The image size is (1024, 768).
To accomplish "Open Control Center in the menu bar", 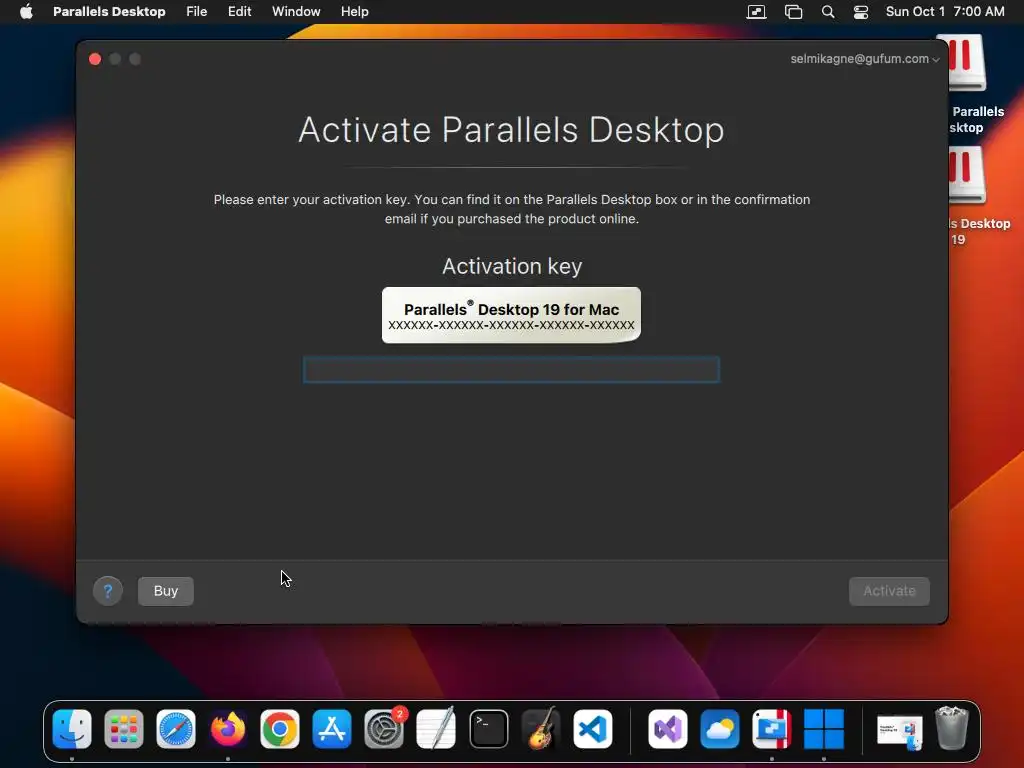I will (x=861, y=12).
